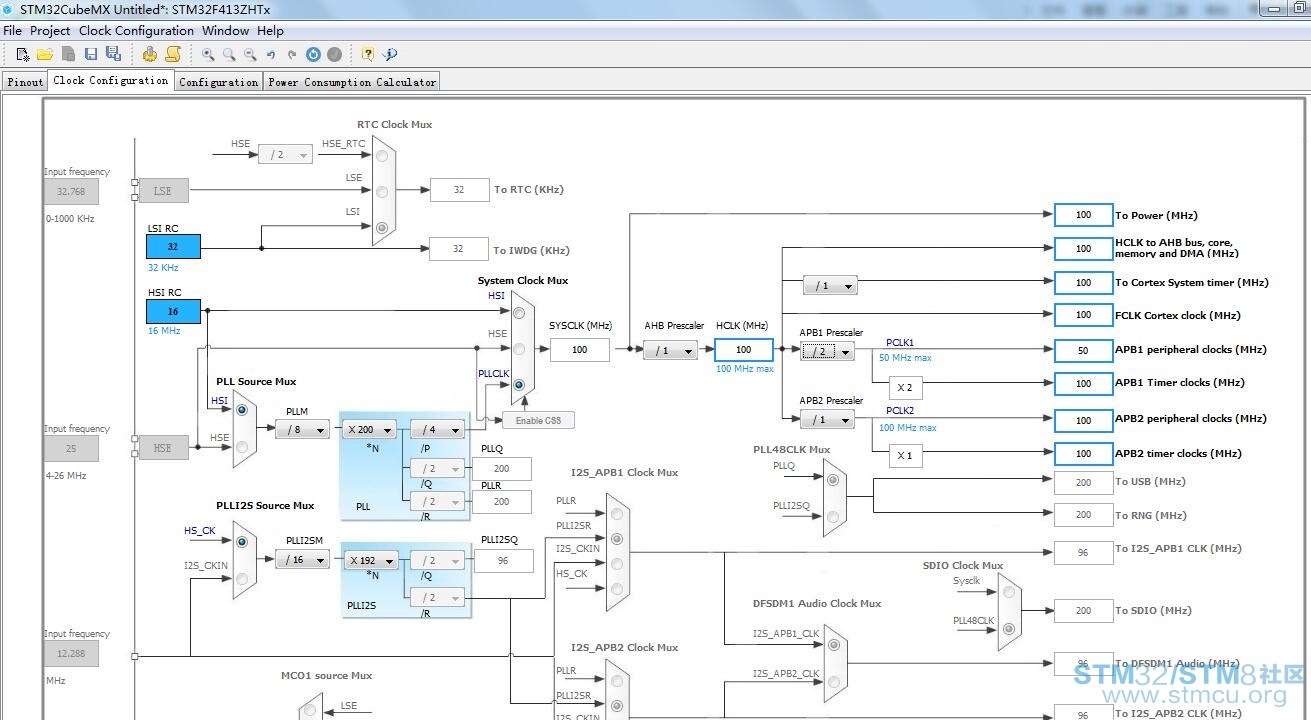This screenshot has height=720, width=1311.
Task: Select PLLCLK in System Clock Mux
Action: point(519,385)
